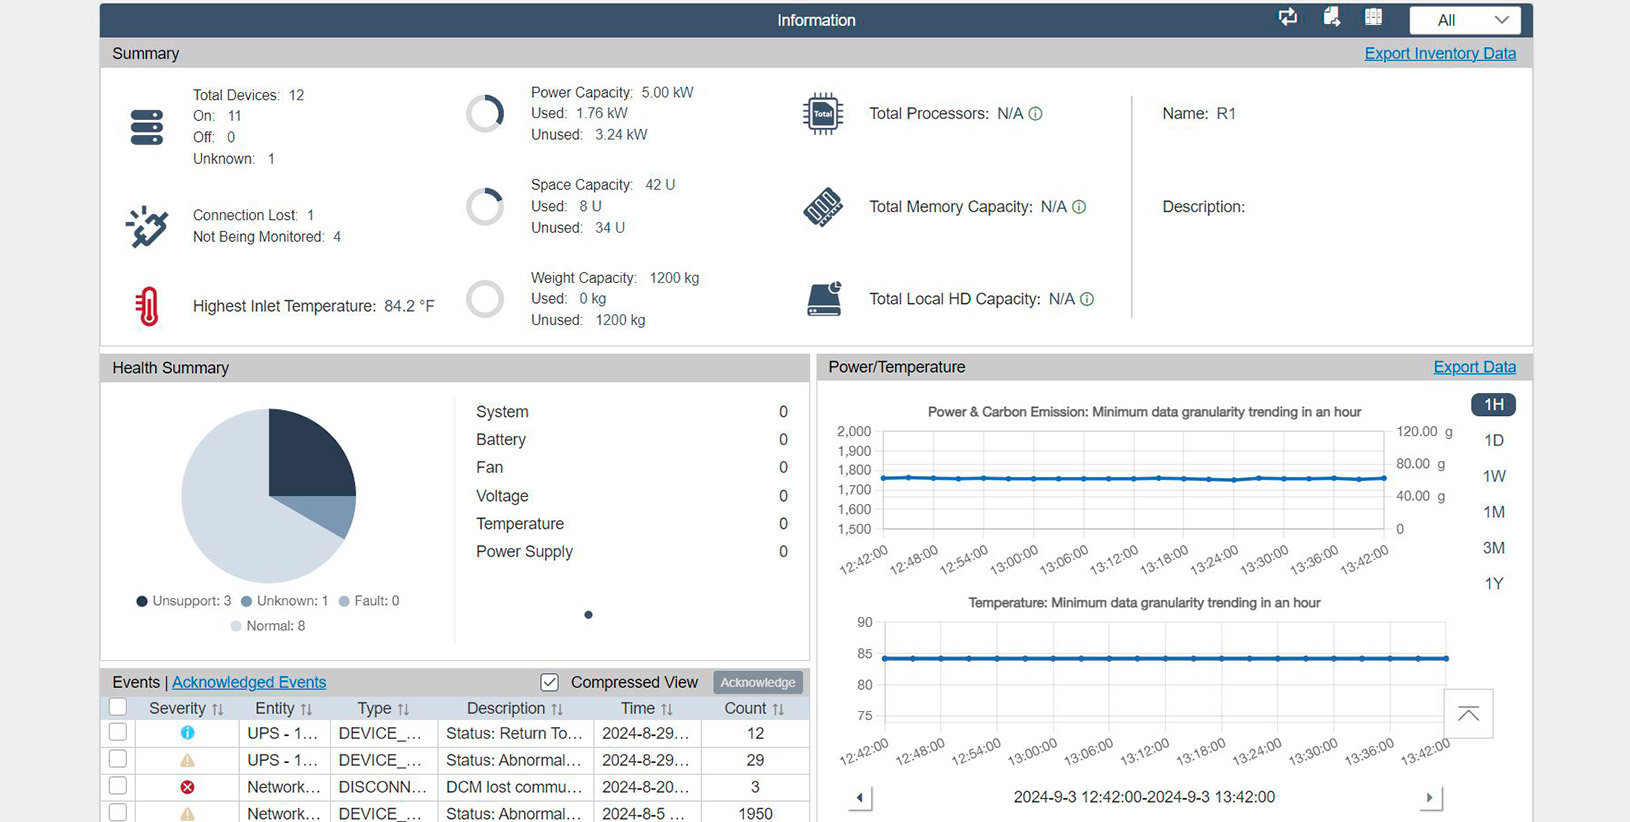The height and width of the screenshot is (822, 1630).
Task: Select the checkbox for DCM lost communication event
Action: 118,787
